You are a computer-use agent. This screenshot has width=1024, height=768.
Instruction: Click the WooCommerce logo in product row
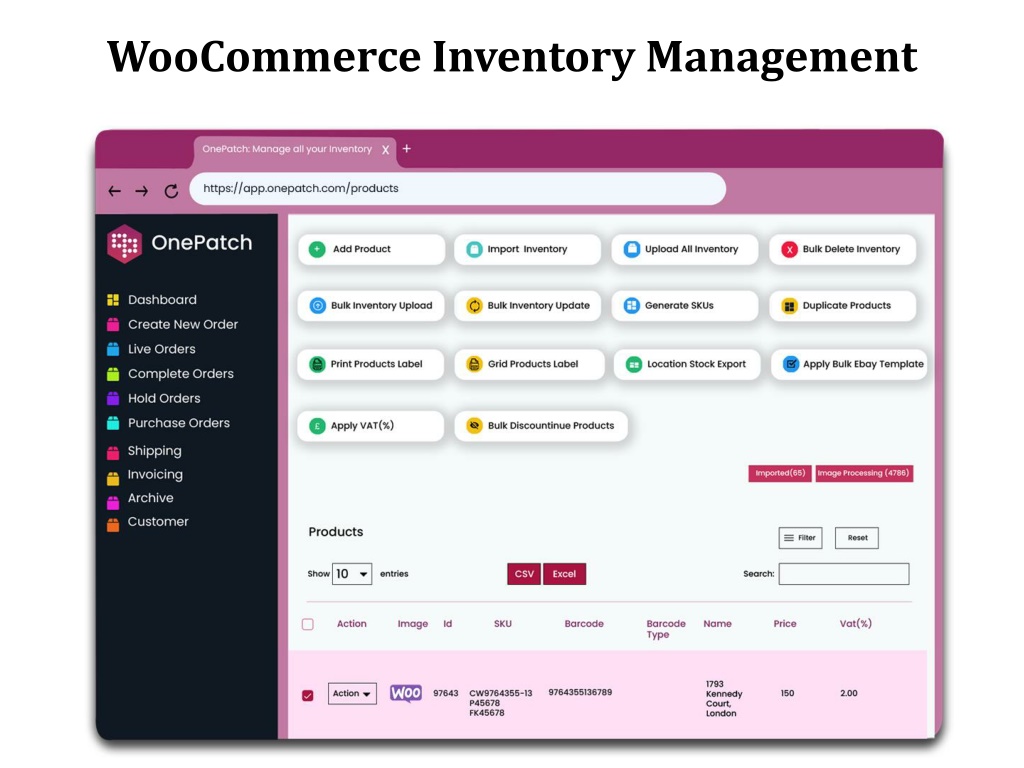(x=406, y=693)
